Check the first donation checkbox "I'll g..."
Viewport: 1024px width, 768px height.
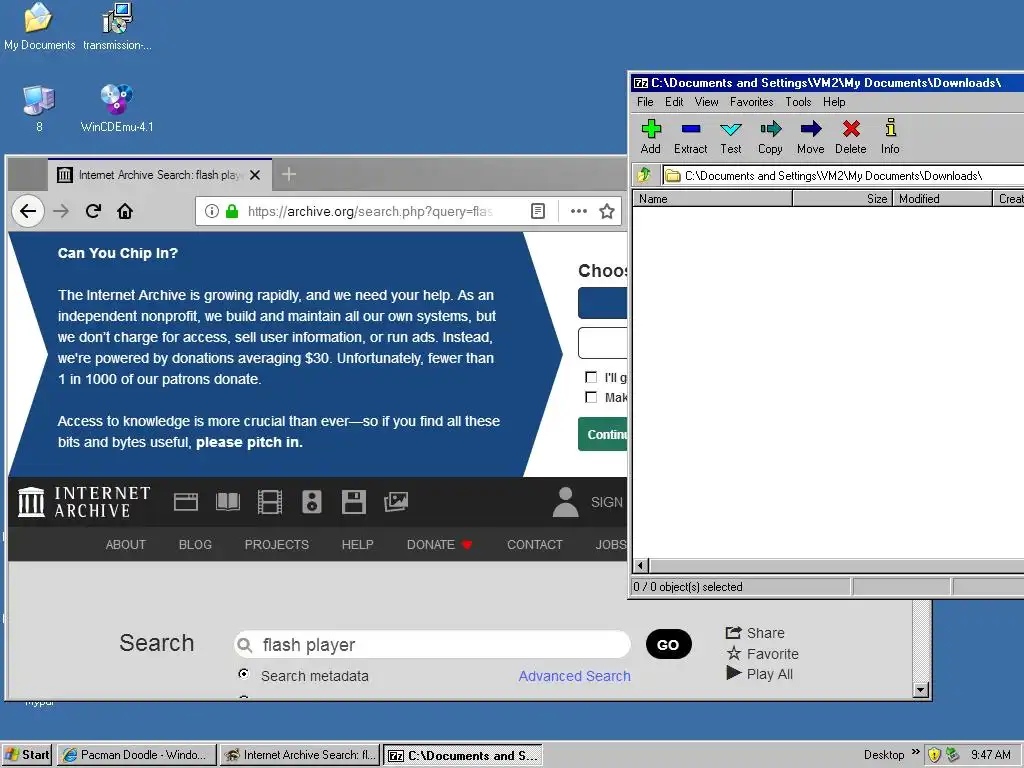[591, 377]
